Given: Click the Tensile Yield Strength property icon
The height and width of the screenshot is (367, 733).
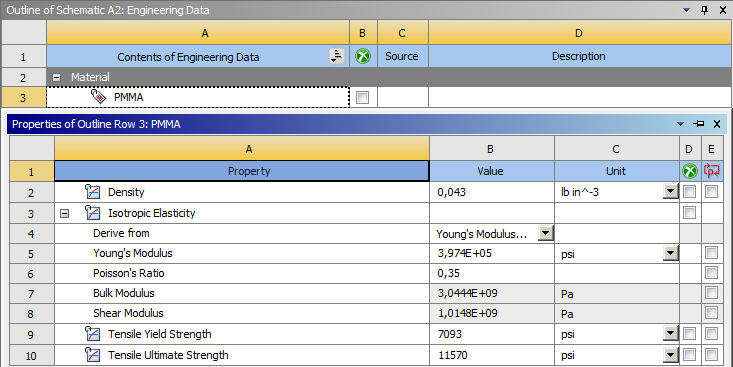Looking at the screenshot, I should tap(93, 334).
